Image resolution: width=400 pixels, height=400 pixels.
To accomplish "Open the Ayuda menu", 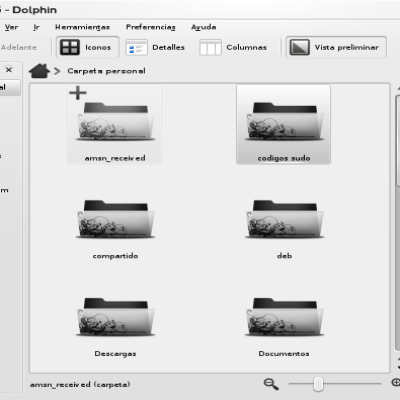I will (x=204, y=27).
